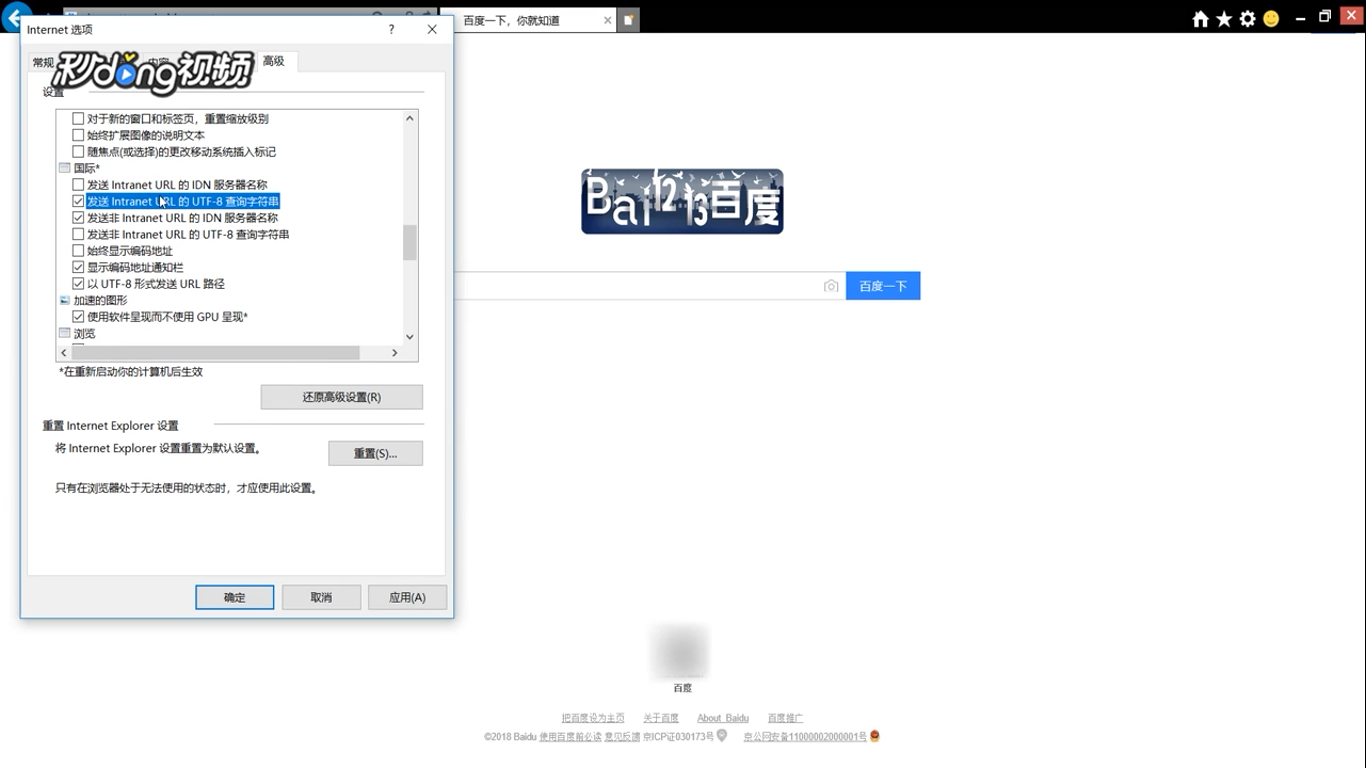Select the 高级 tab

click(x=274, y=61)
